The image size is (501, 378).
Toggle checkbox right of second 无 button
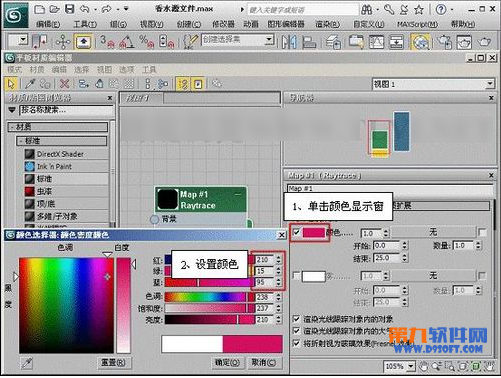click(482, 276)
